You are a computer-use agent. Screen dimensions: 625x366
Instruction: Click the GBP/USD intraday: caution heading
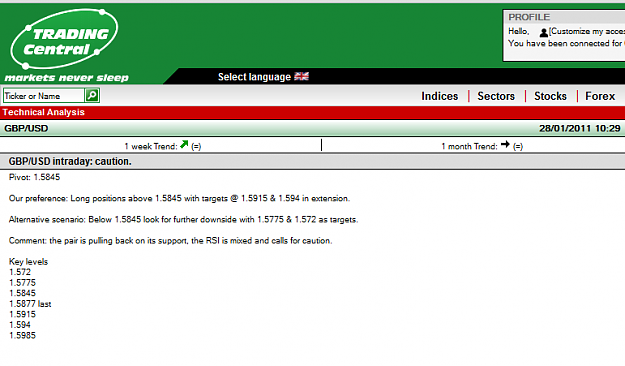(70, 161)
